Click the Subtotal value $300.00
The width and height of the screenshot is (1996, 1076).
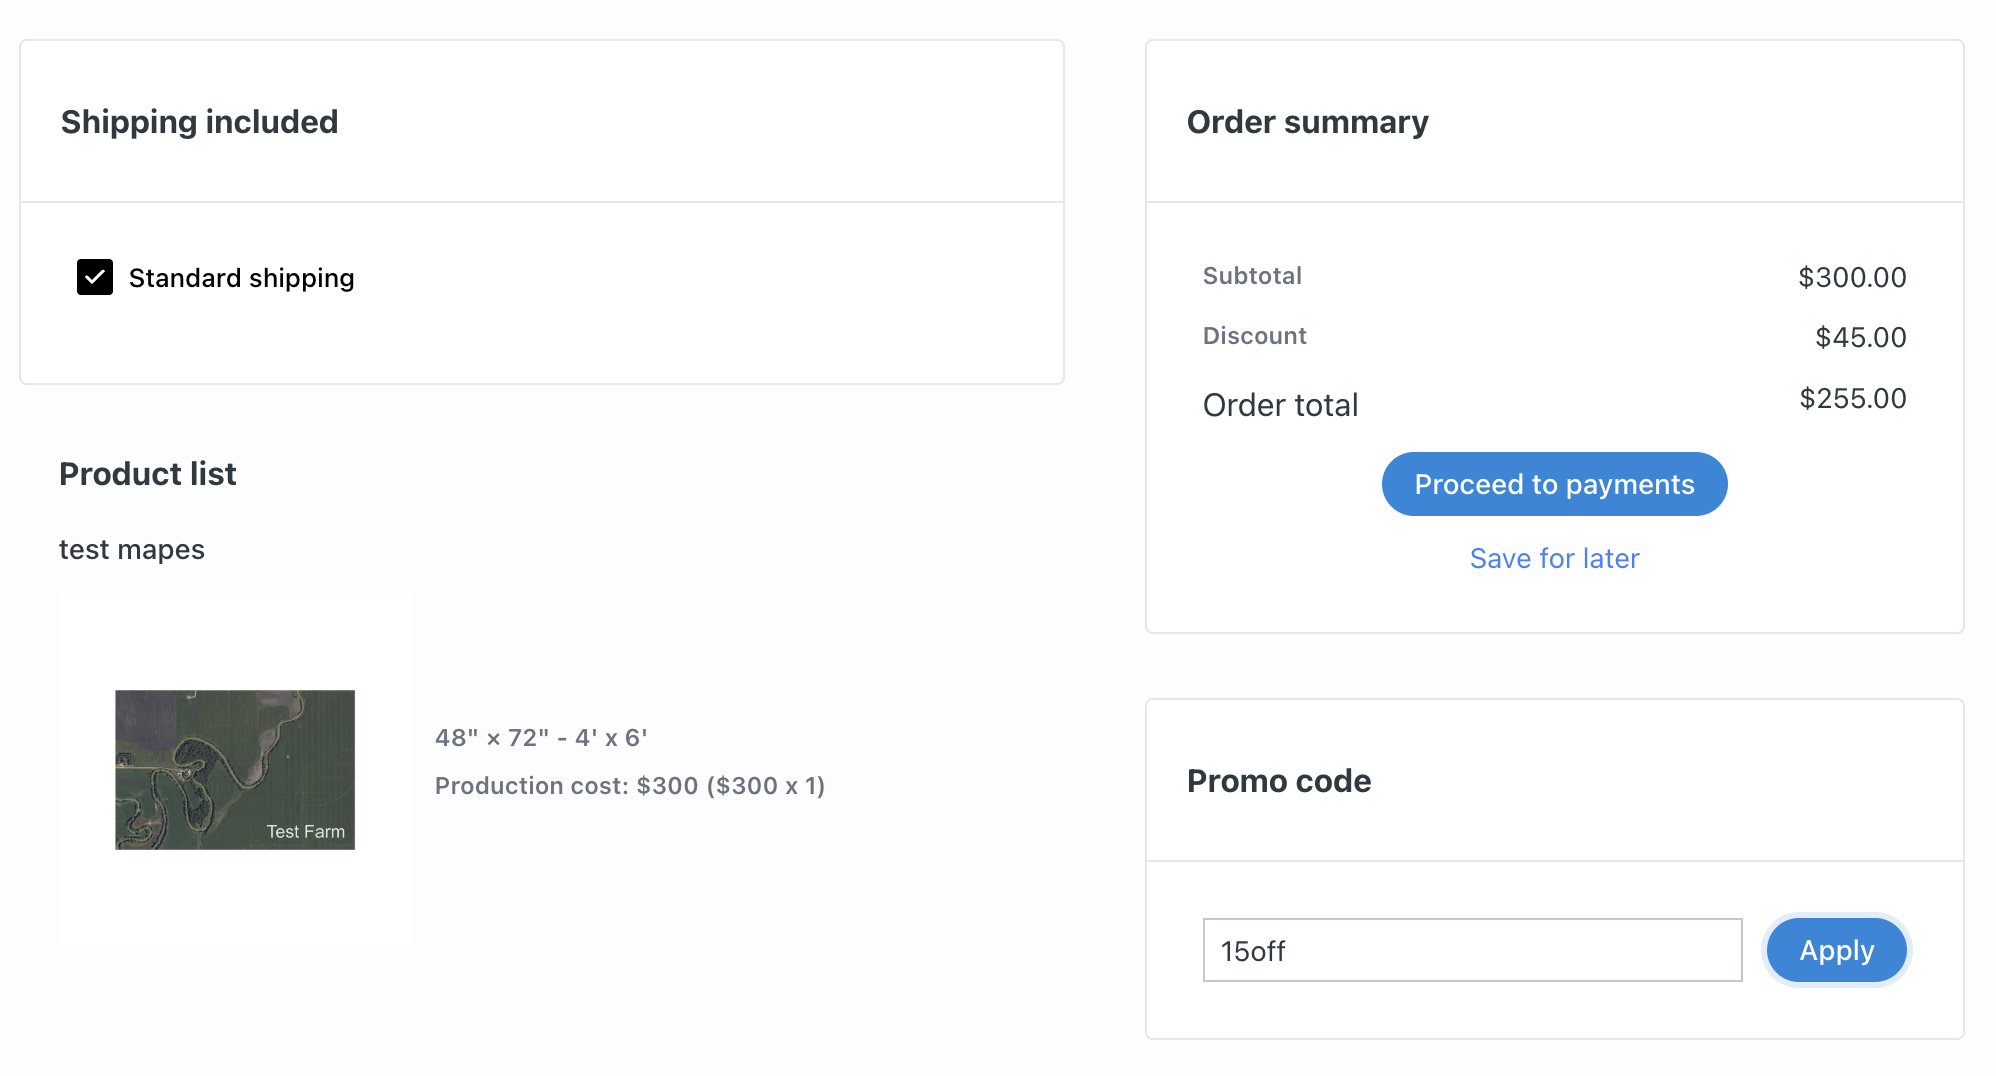[1852, 277]
